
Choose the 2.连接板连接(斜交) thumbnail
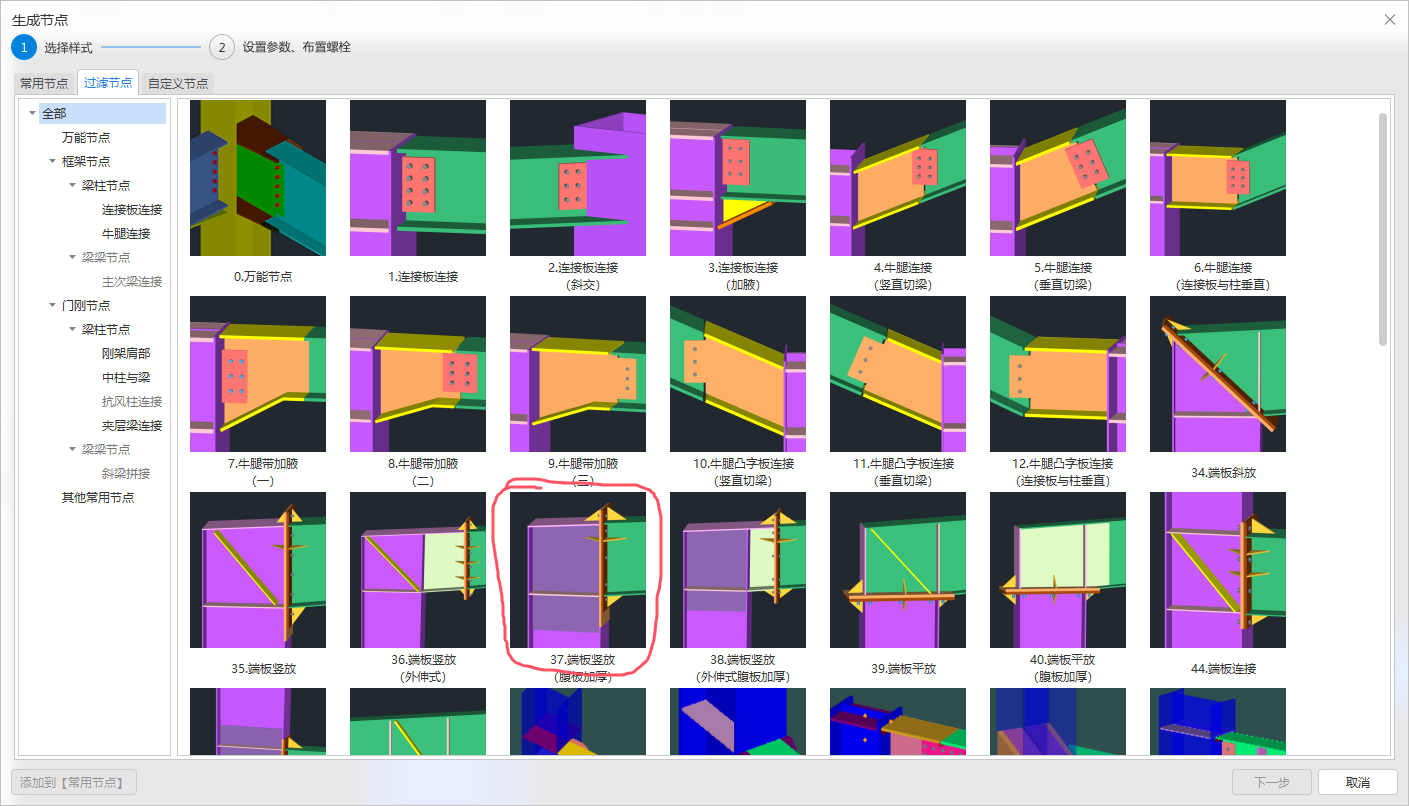click(x=578, y=178)
